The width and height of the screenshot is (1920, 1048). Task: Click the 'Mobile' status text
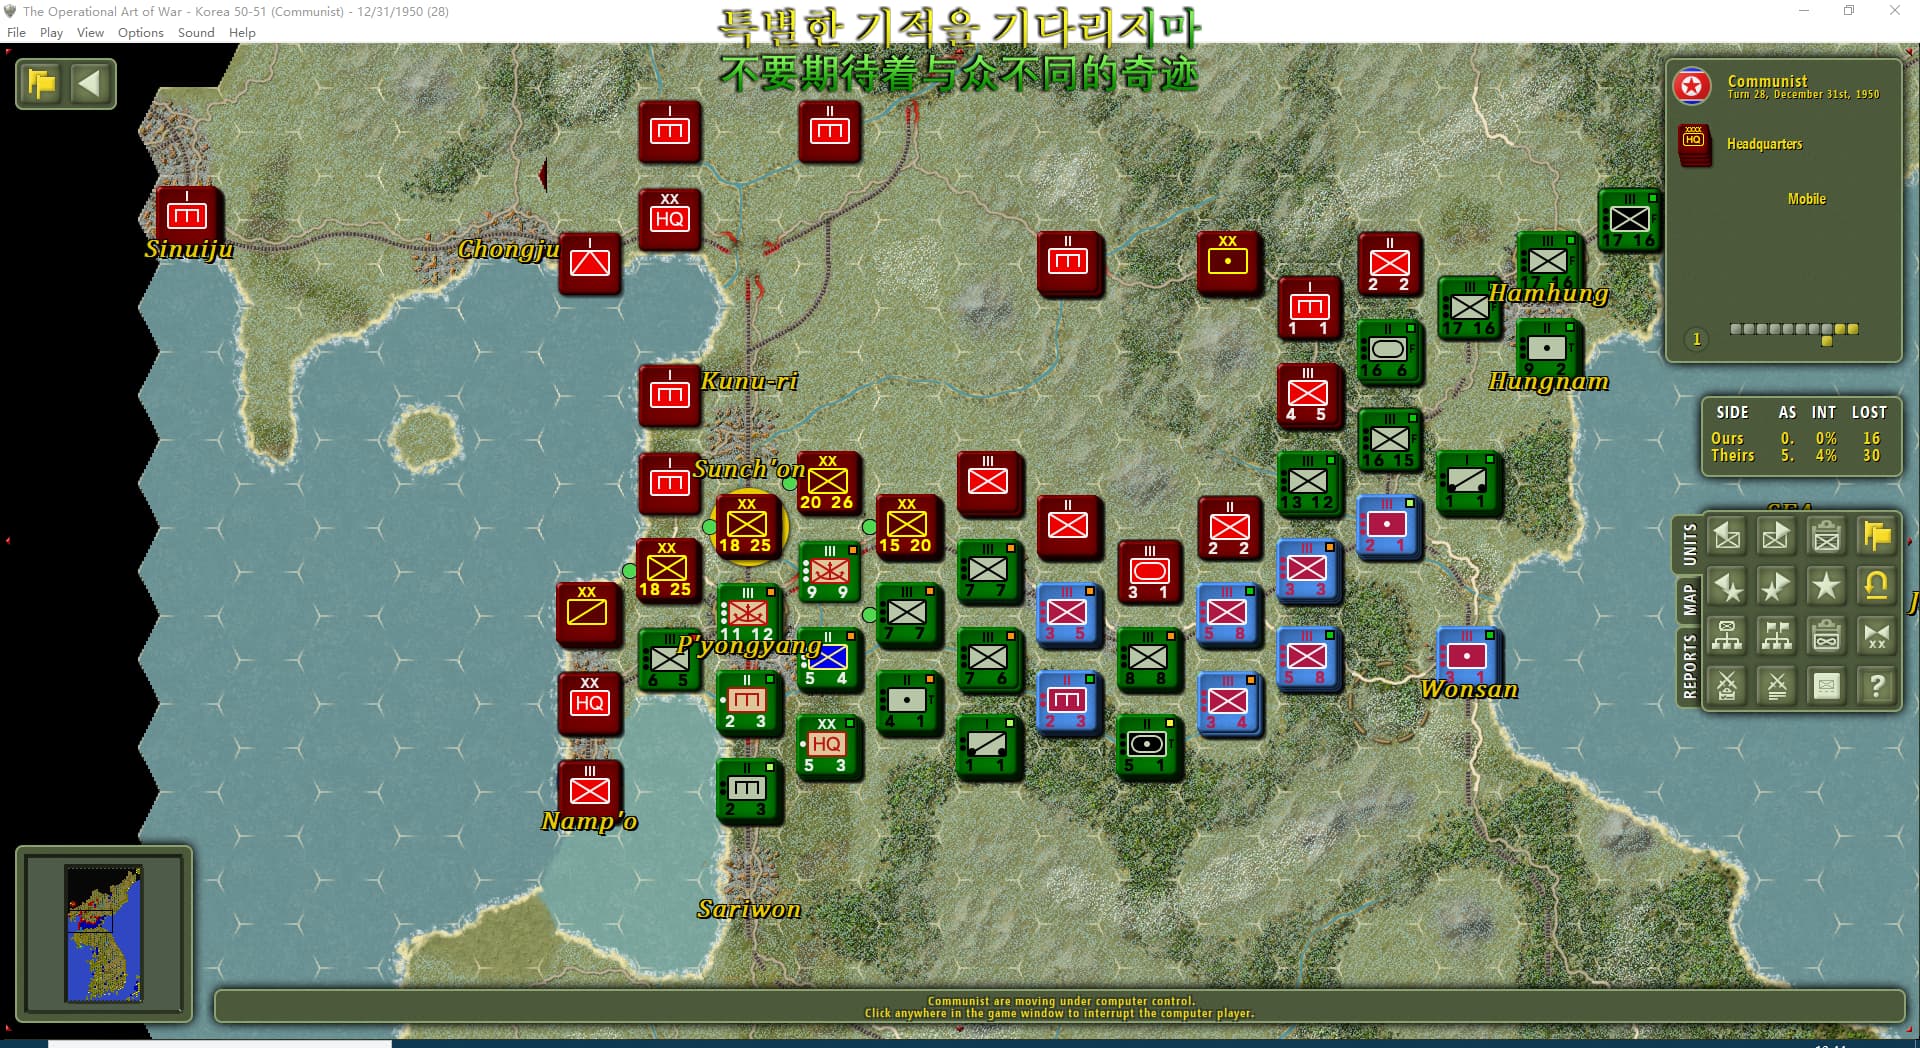[1806, 199]
